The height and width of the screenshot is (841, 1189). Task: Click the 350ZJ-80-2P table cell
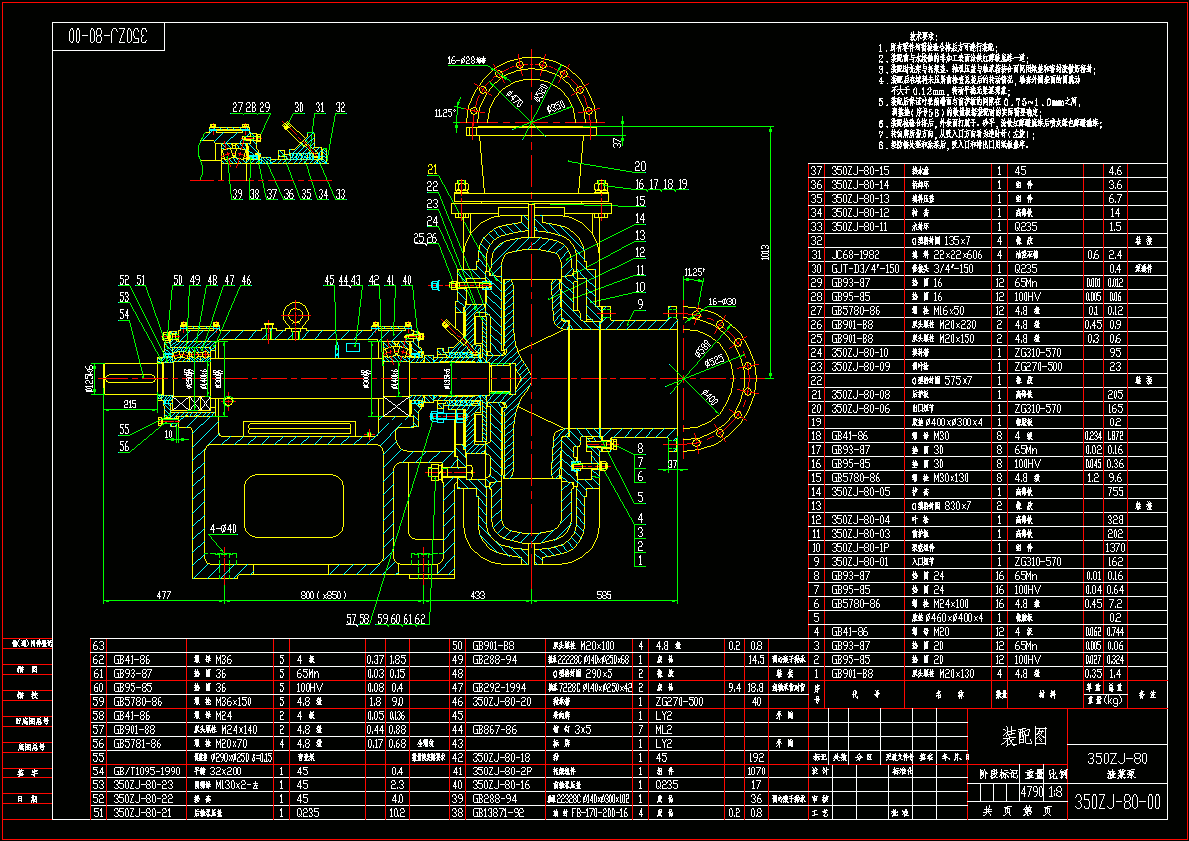point(502,771)
